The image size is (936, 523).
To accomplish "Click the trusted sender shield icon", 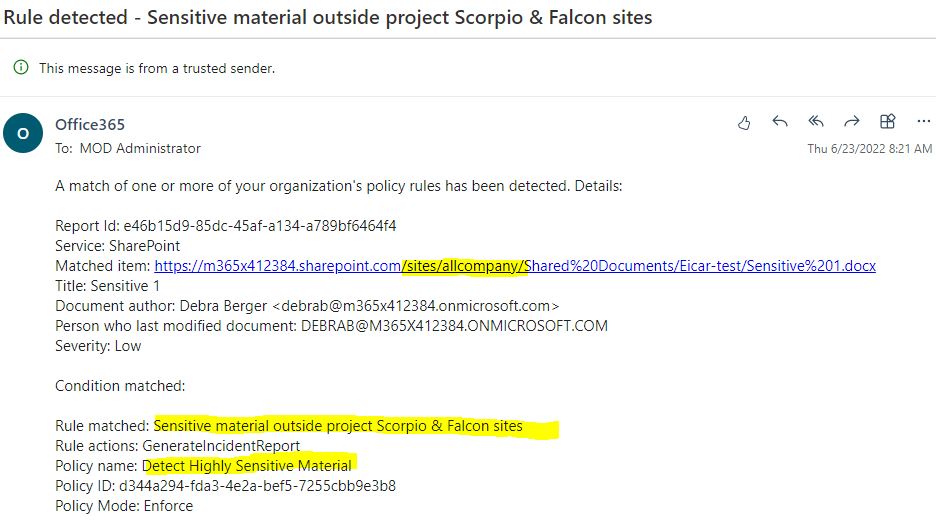I will tap(21, 68).
